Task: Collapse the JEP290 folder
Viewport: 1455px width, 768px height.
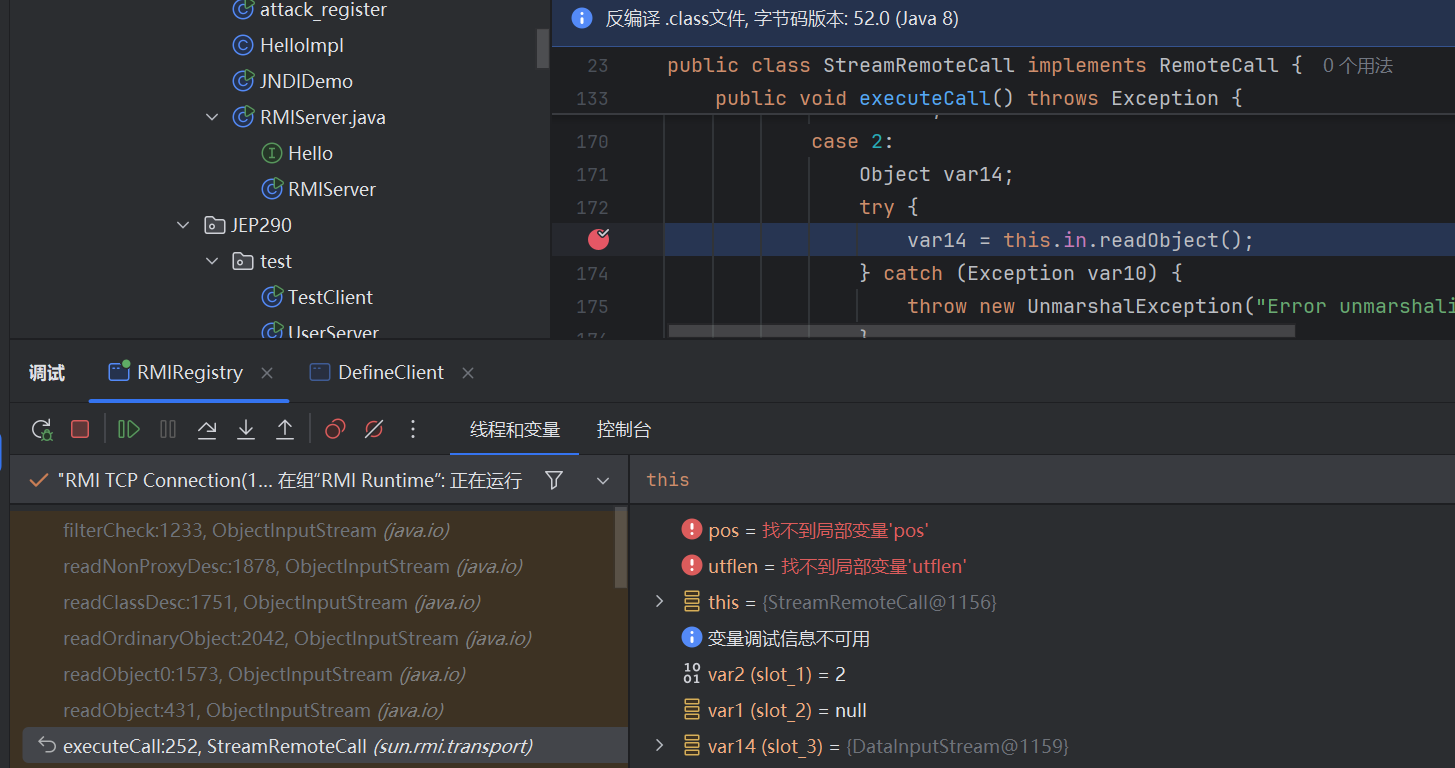Action: point(183,226)
